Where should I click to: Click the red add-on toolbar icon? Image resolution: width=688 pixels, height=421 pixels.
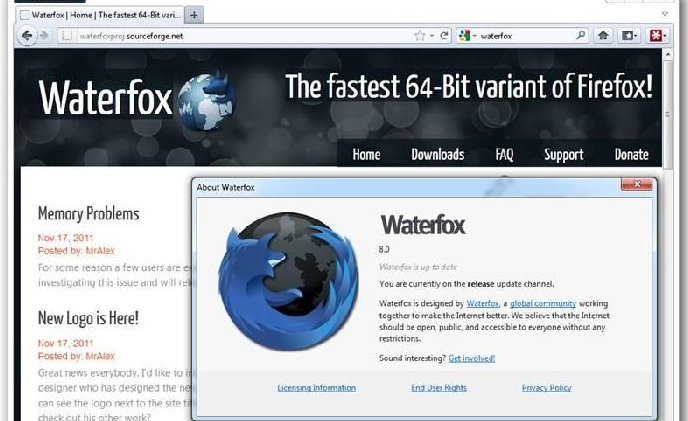point(657,36)
